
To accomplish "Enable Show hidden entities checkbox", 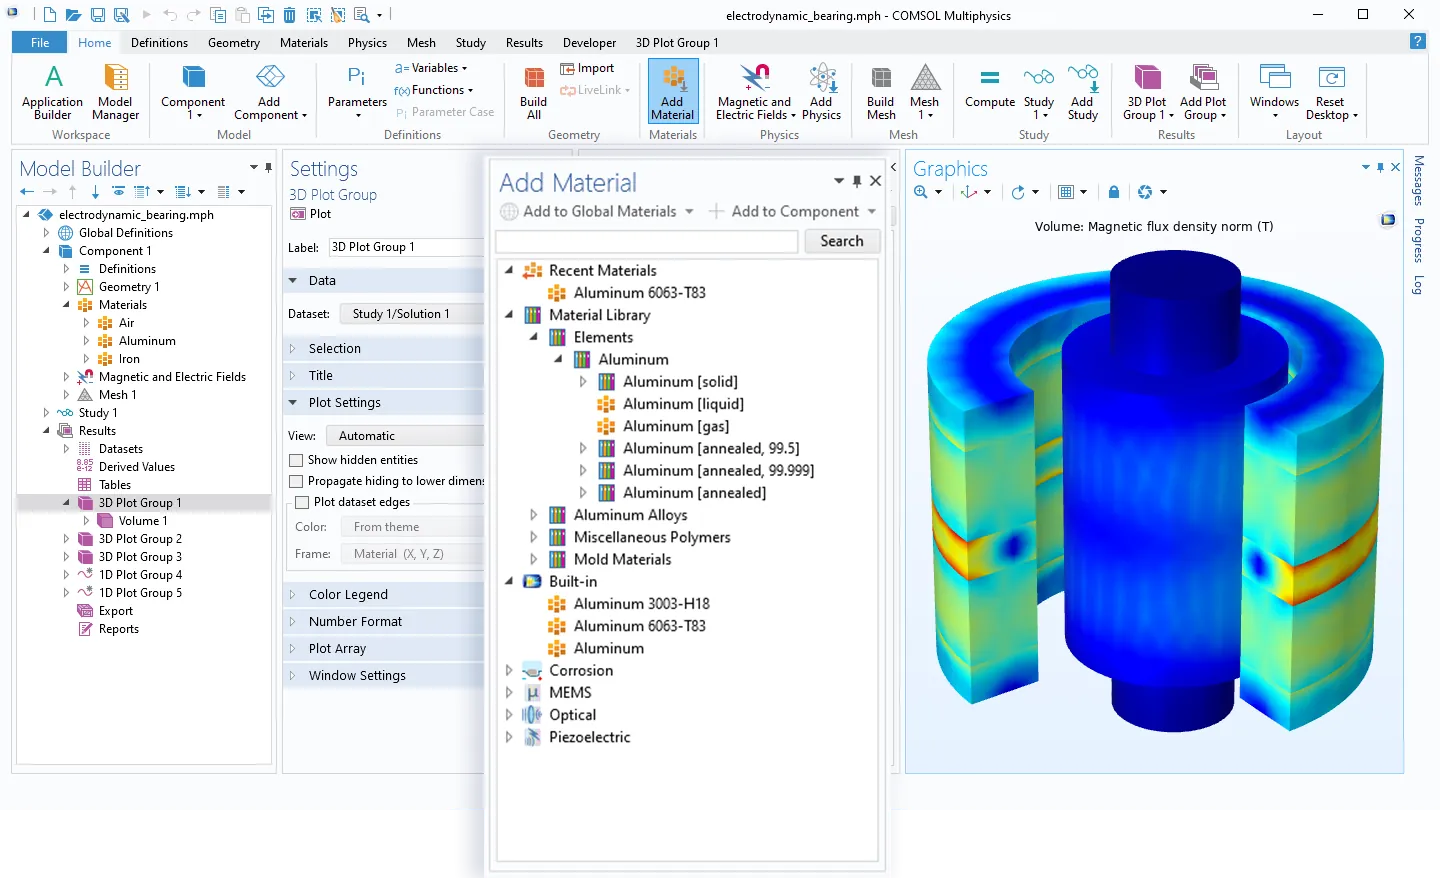I will pos(296,460).
